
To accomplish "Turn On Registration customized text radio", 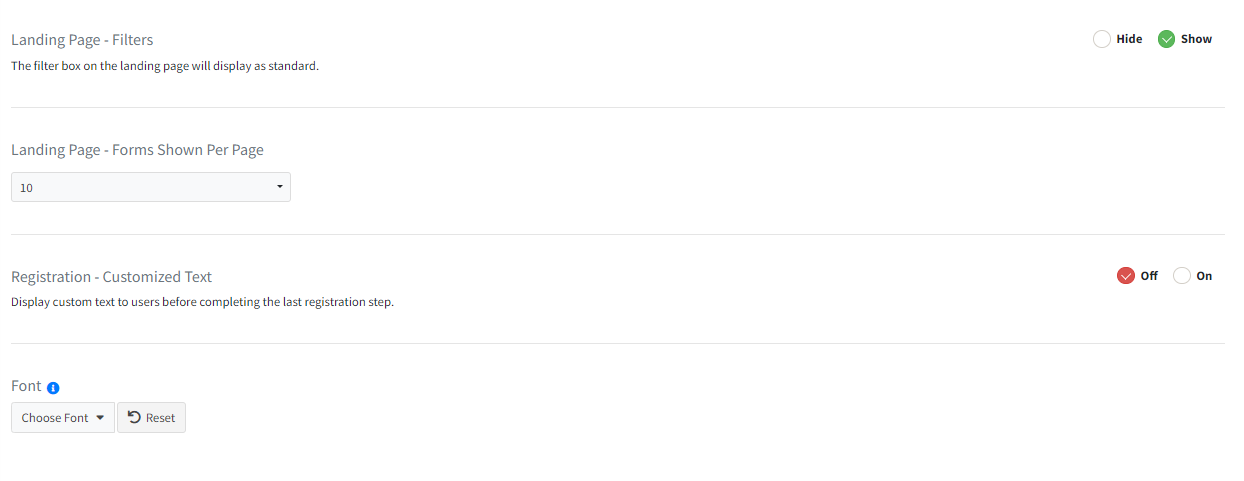I will (x=1182, y=276).
